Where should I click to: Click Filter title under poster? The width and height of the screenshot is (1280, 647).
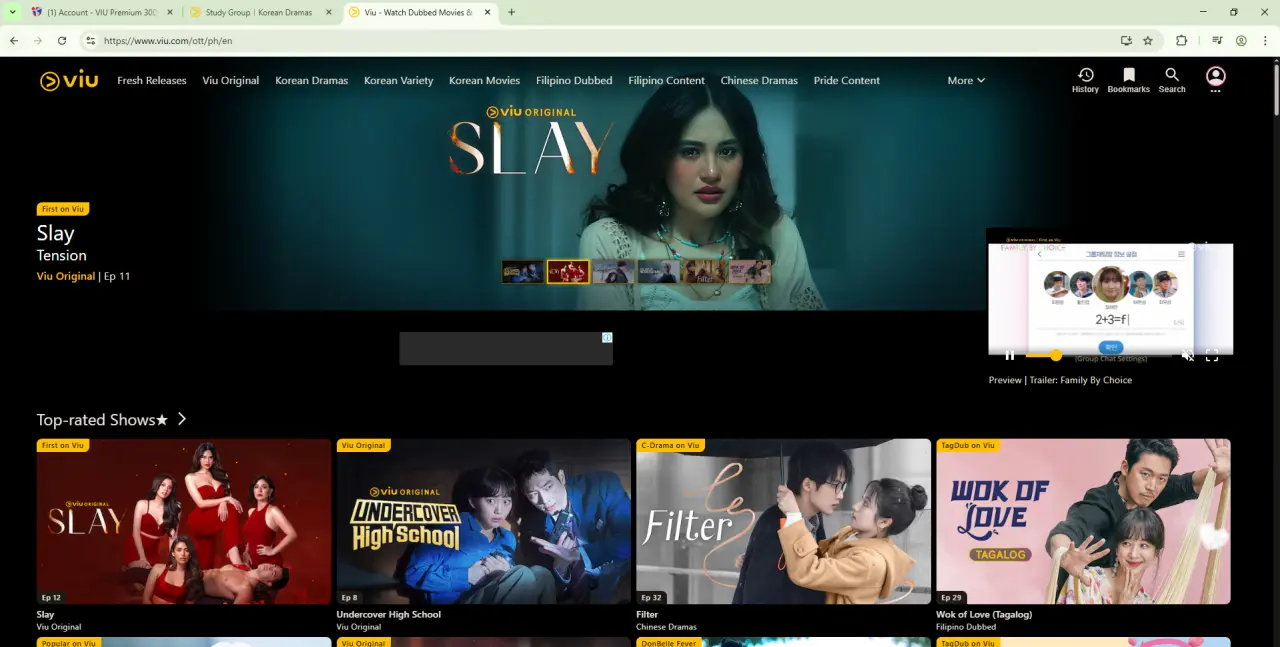coord(647,614)
